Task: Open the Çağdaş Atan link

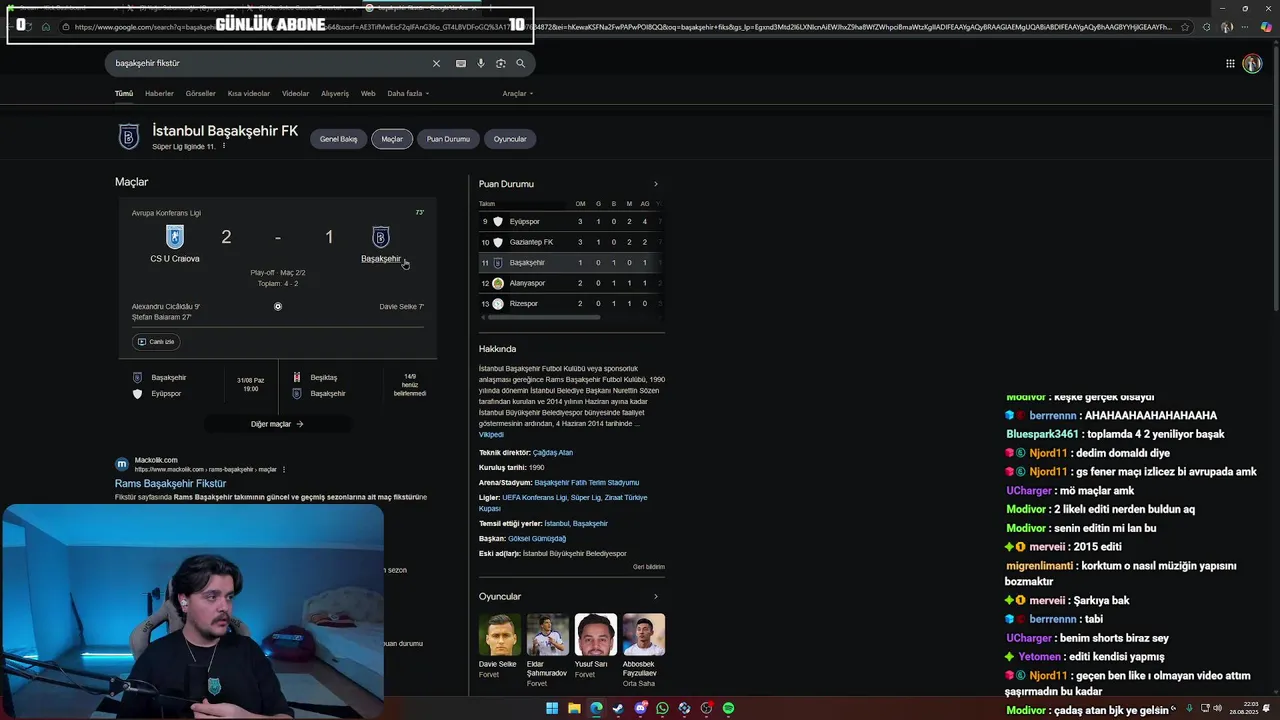Action: pyautogui.click(x=553, y=453)
